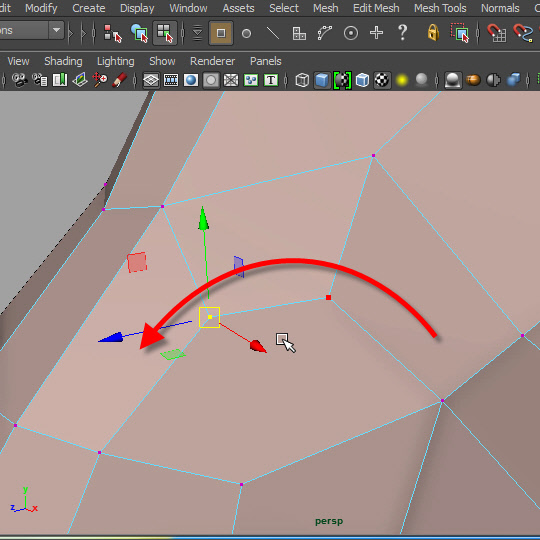The height and width of the screenshot is (540, 540).
Task: Toggle the gate mask icon
Action: [x=211, y=81]
